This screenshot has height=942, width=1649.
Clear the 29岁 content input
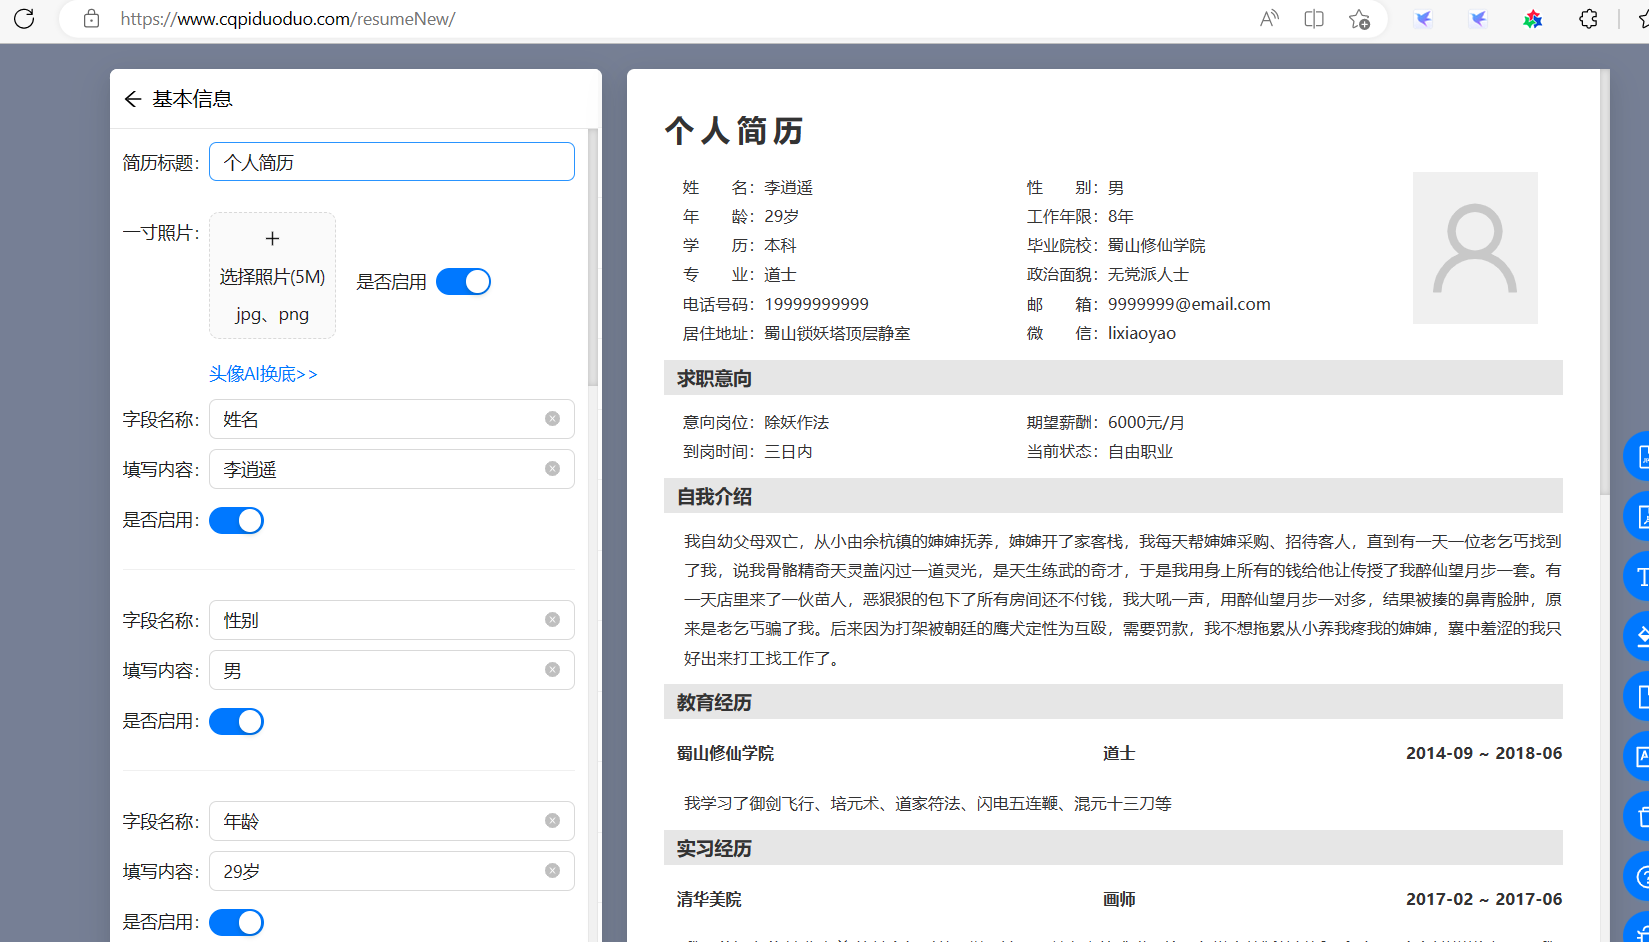552,871
